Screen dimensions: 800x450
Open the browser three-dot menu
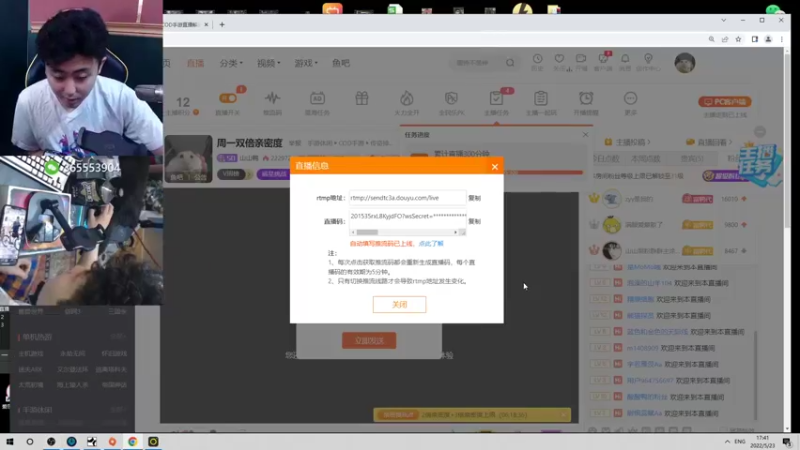click(x=782, y=39)
